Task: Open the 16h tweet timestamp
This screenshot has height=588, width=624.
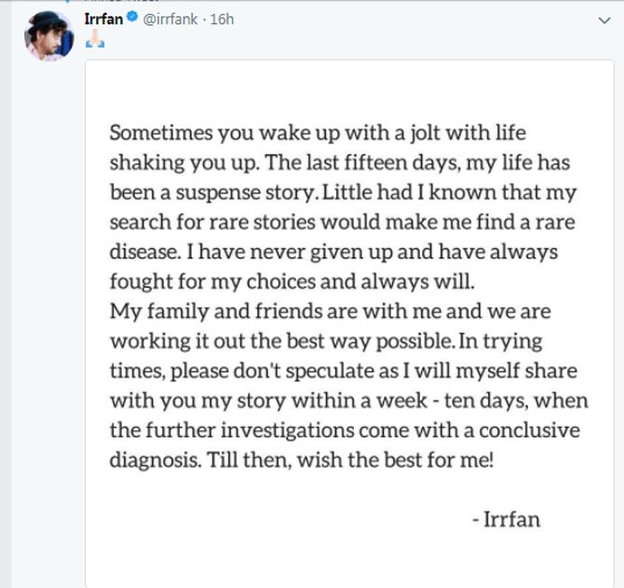Action: 222,20
